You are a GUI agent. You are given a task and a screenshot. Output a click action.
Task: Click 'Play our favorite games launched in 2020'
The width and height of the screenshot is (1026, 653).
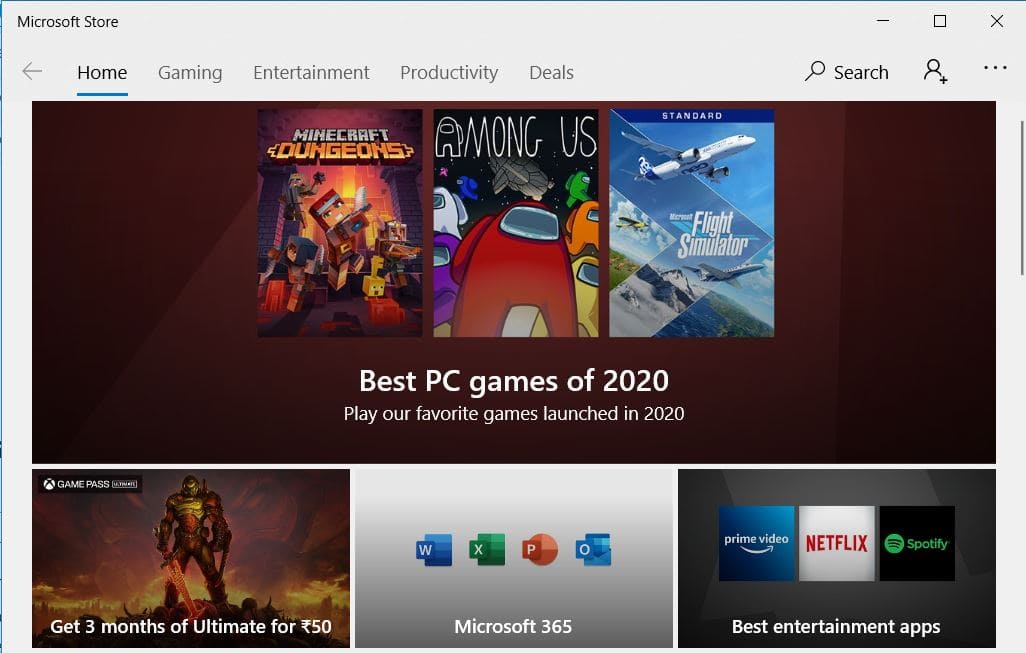coord(514,414)
